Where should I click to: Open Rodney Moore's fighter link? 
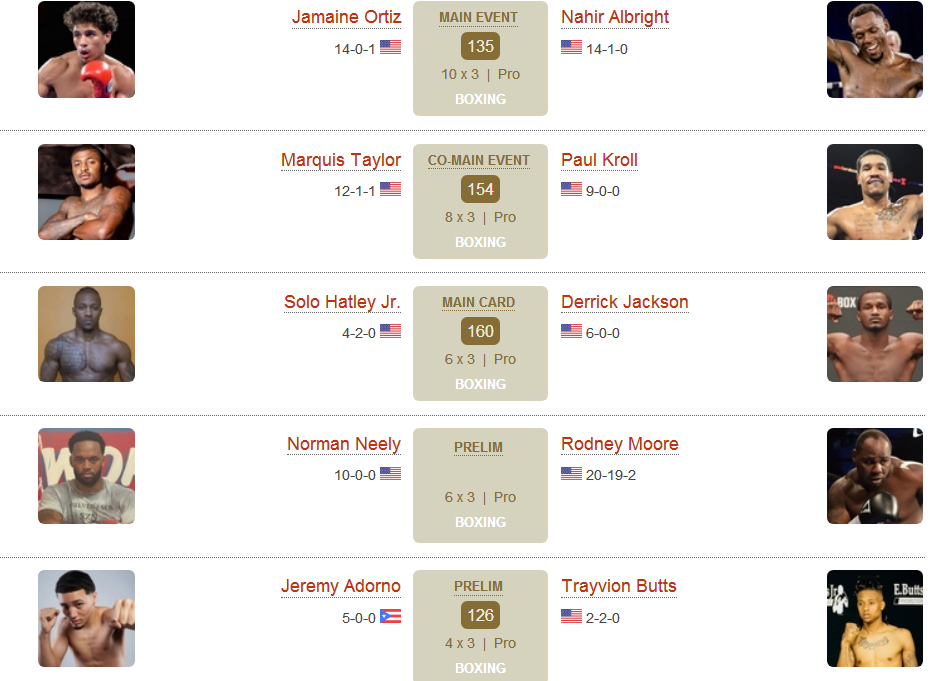620,444
